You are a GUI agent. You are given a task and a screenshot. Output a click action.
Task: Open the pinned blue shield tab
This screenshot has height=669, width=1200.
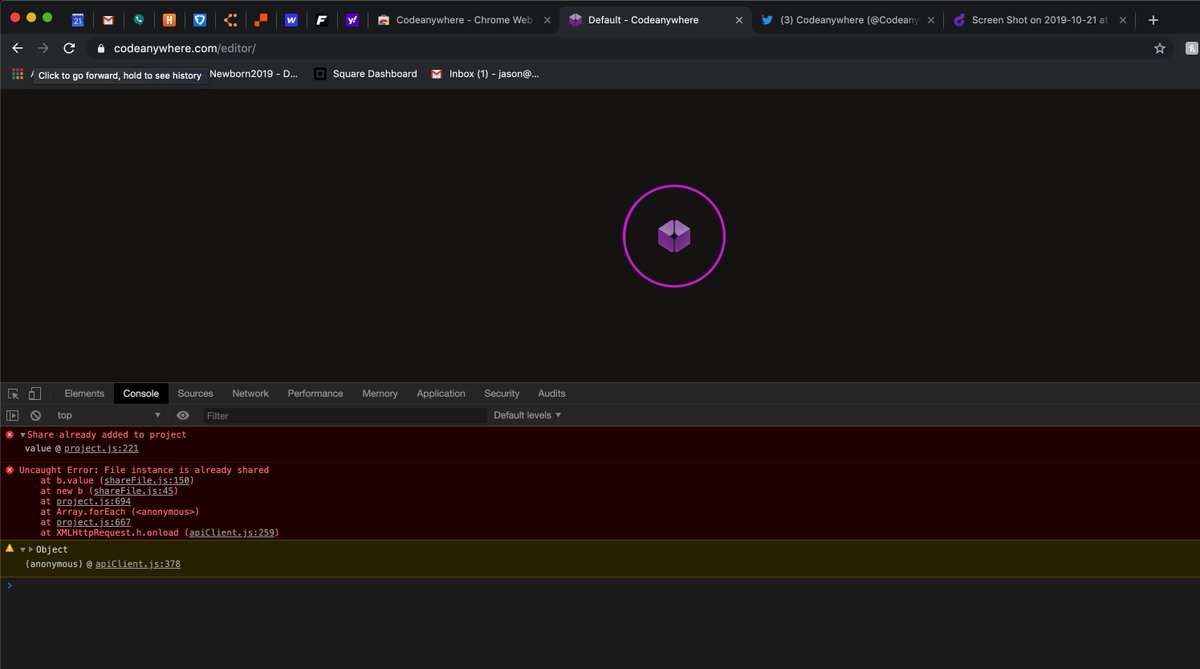pyautogui.click(x=199, y=19)
